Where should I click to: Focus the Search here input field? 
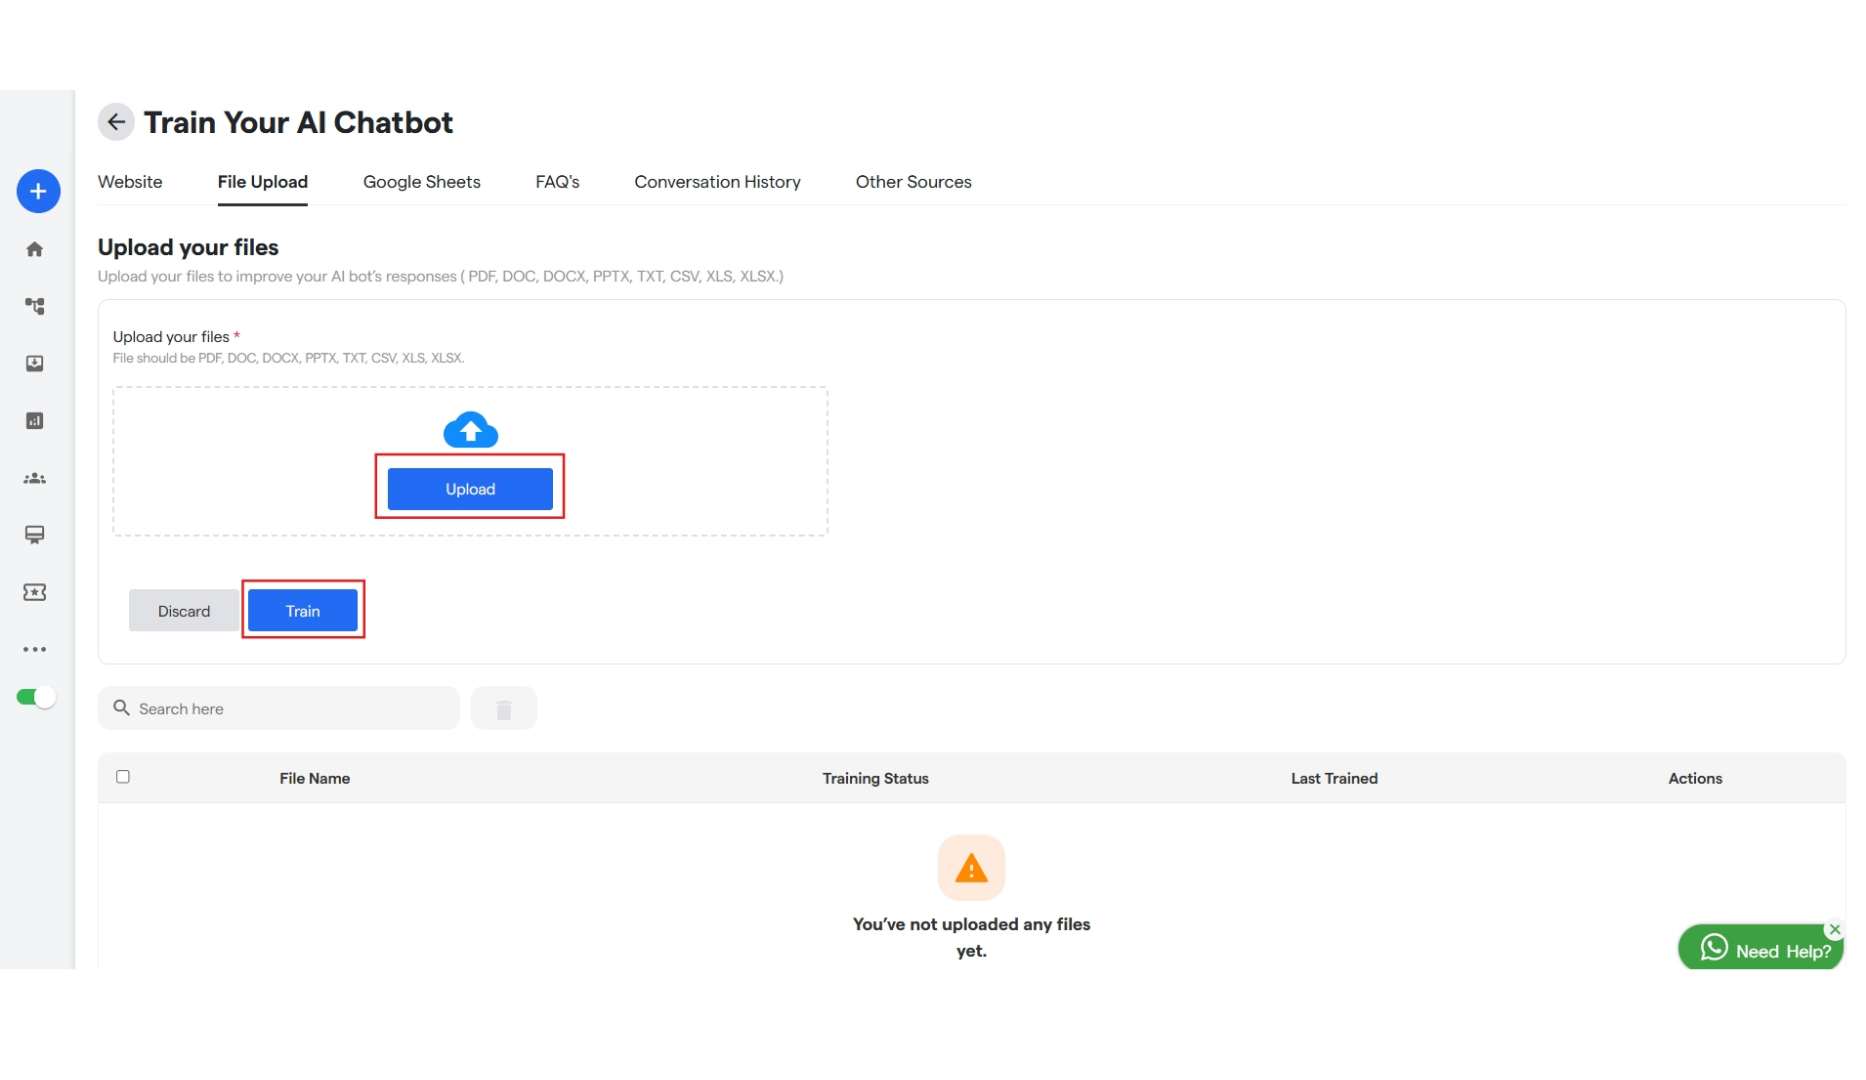pos(279,709)
